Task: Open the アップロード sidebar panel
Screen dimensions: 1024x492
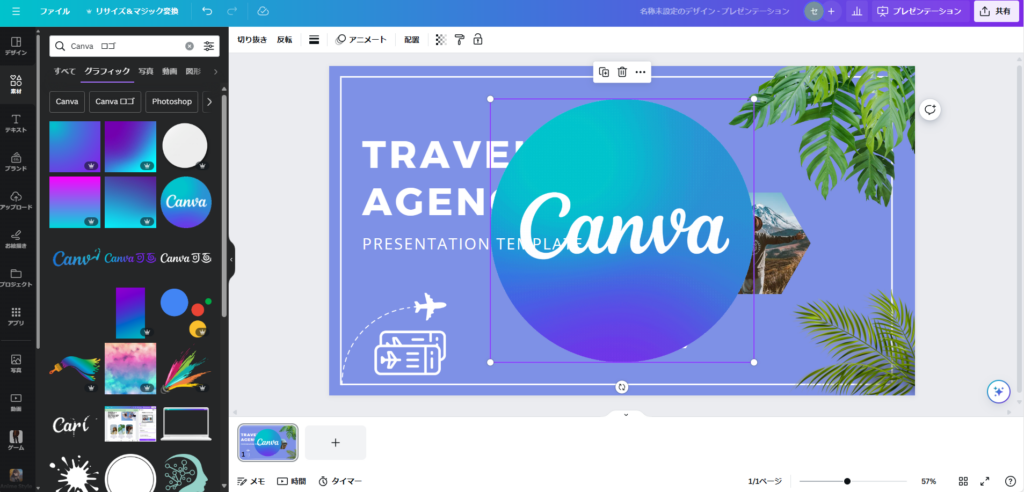Action: [x=16, y=200]
